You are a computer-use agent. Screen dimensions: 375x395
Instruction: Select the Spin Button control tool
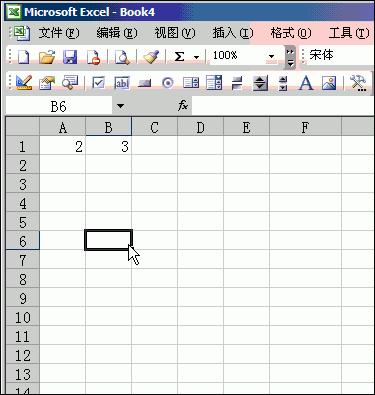point(260,83)
